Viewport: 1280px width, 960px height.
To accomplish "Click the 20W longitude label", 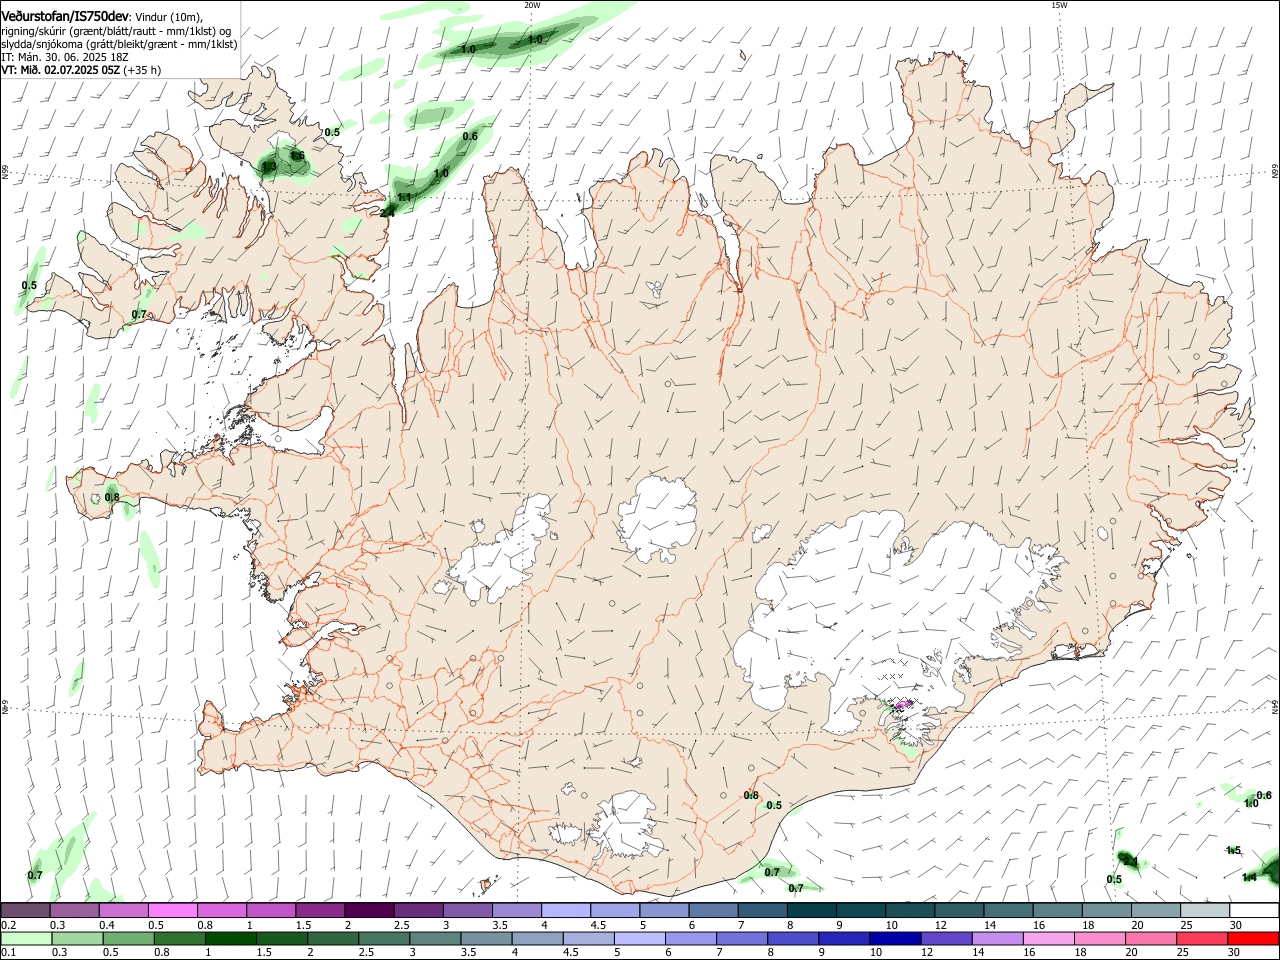I will 532,5.
